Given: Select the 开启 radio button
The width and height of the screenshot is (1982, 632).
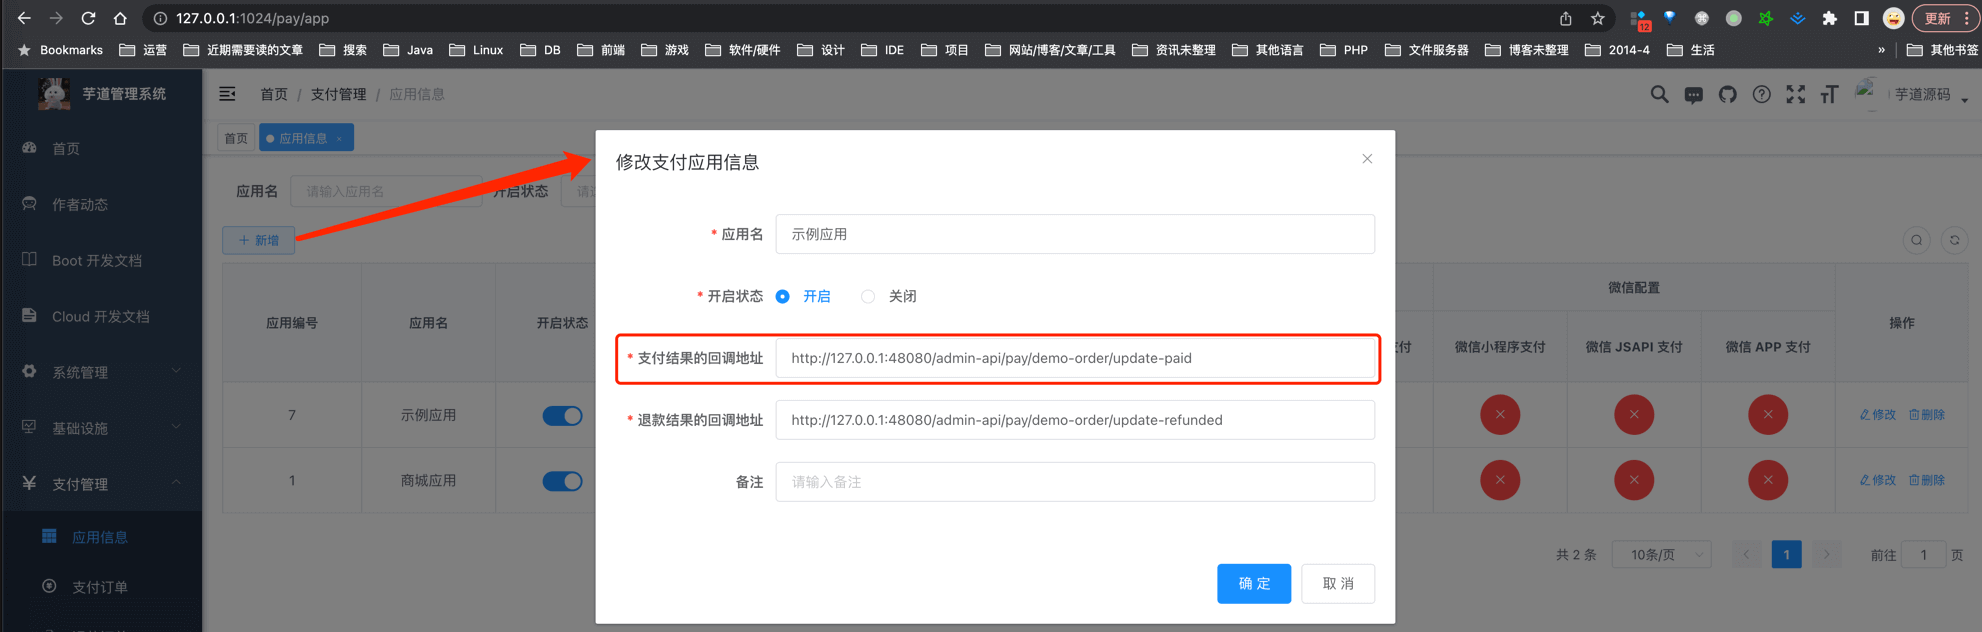Looking at the screenshot, I should point(783,297).
